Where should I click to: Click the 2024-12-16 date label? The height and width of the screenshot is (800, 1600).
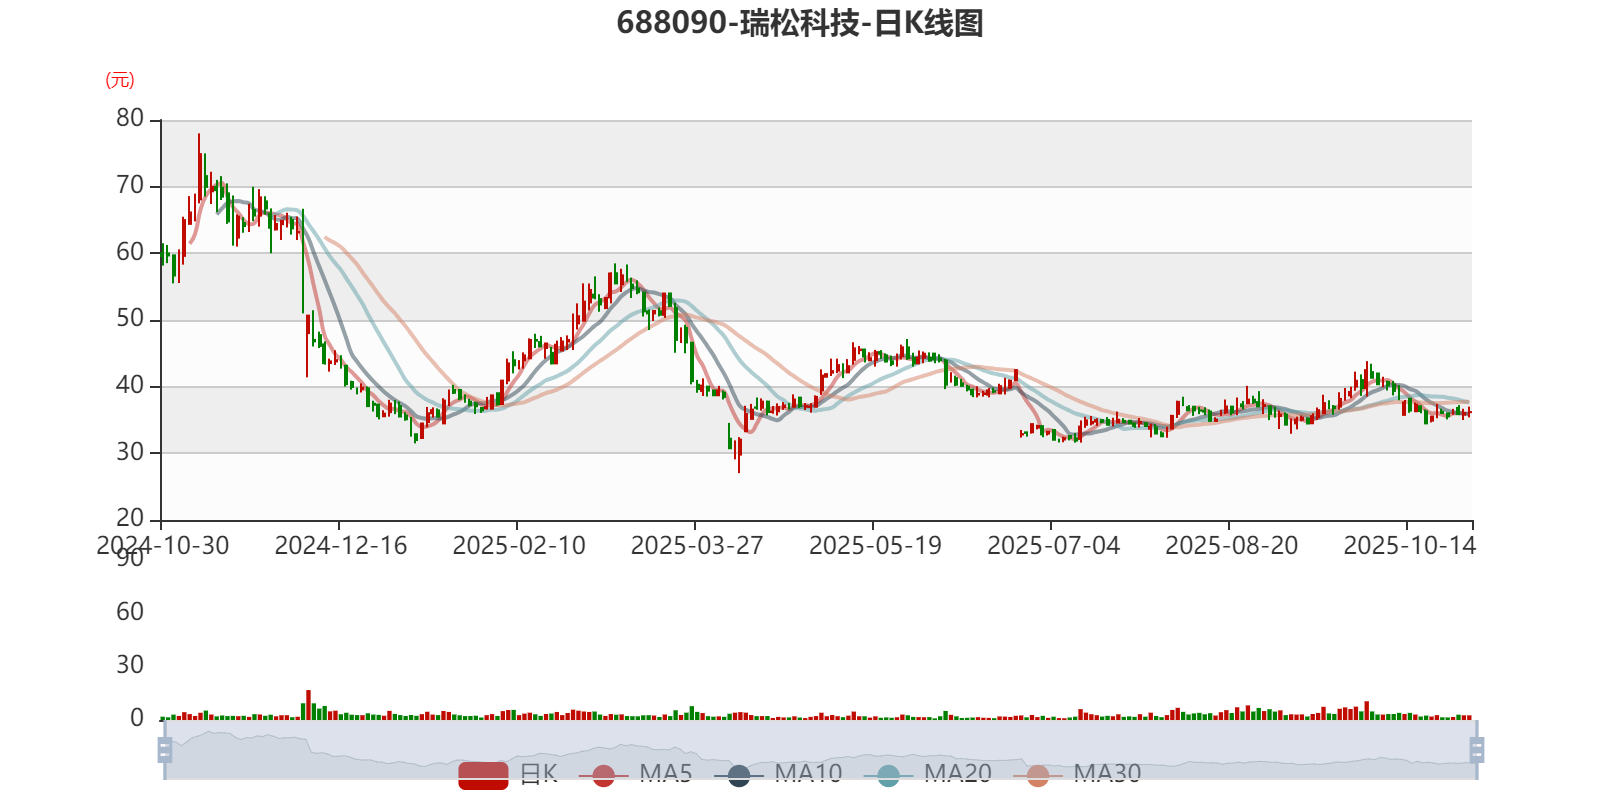[x=341, y=546]
